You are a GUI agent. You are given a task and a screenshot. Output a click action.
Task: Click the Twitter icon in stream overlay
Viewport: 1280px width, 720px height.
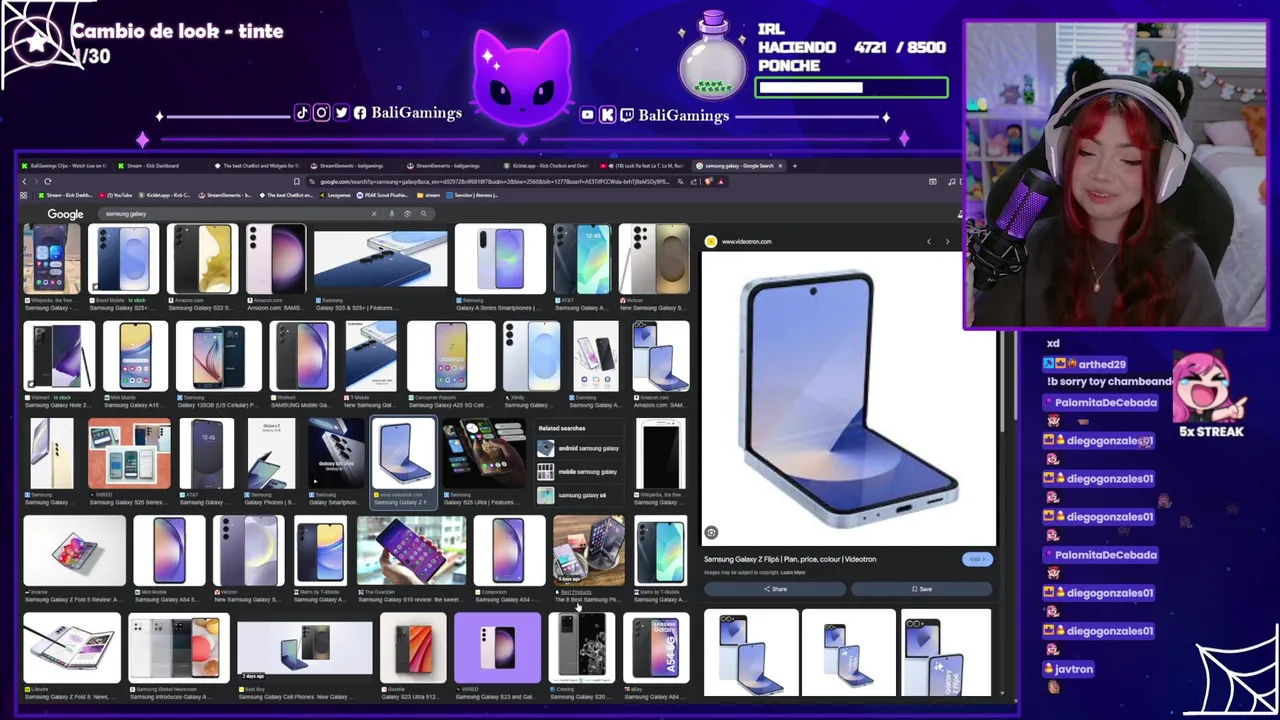pyautogui.click(x=341, y=113)
